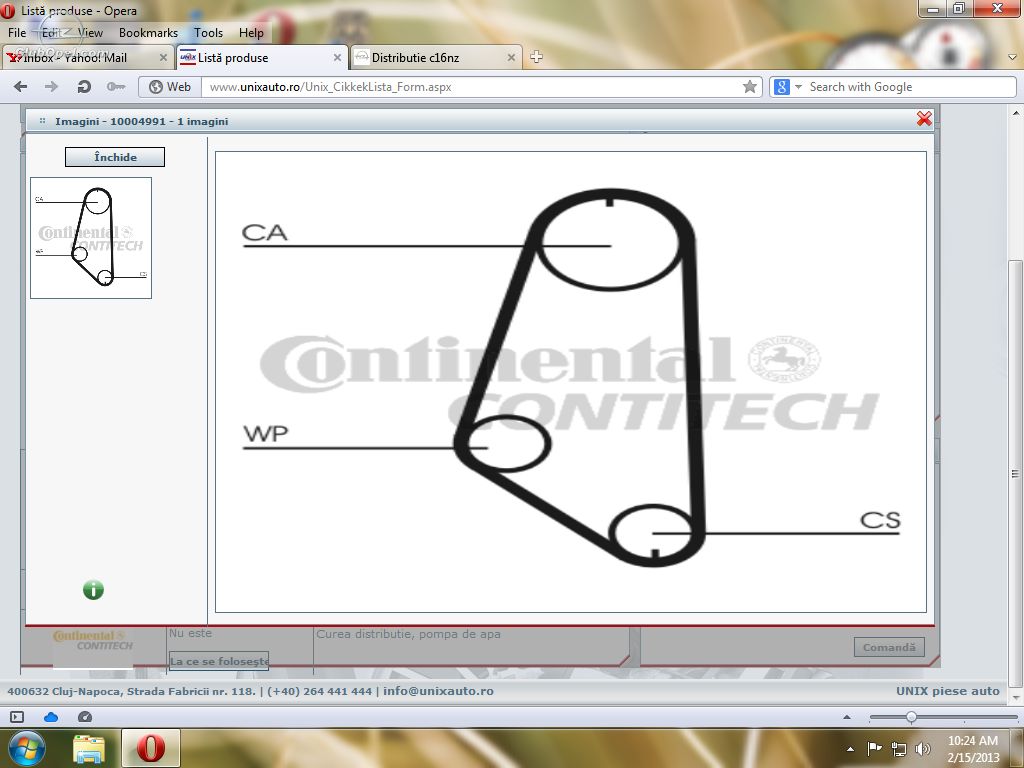Open the Opera Link cloud icon

(x=51, y=717)
